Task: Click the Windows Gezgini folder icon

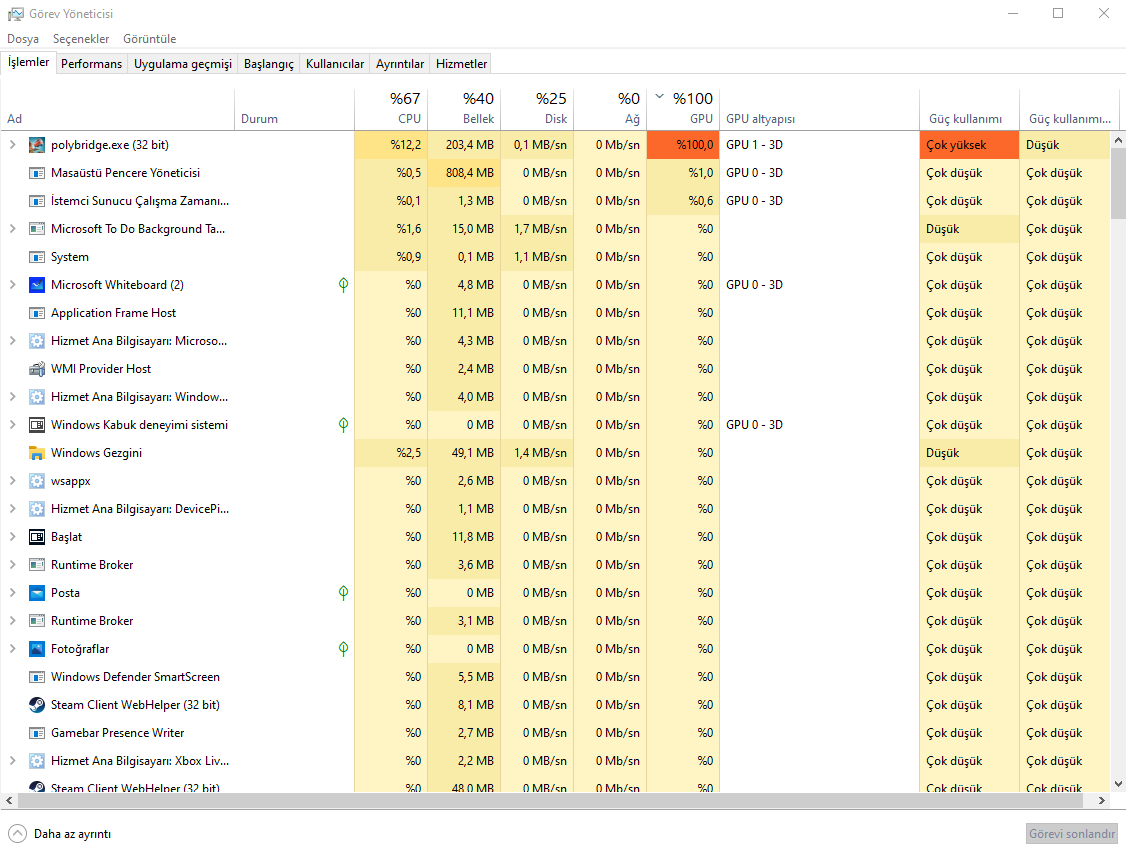Action: 37,453
